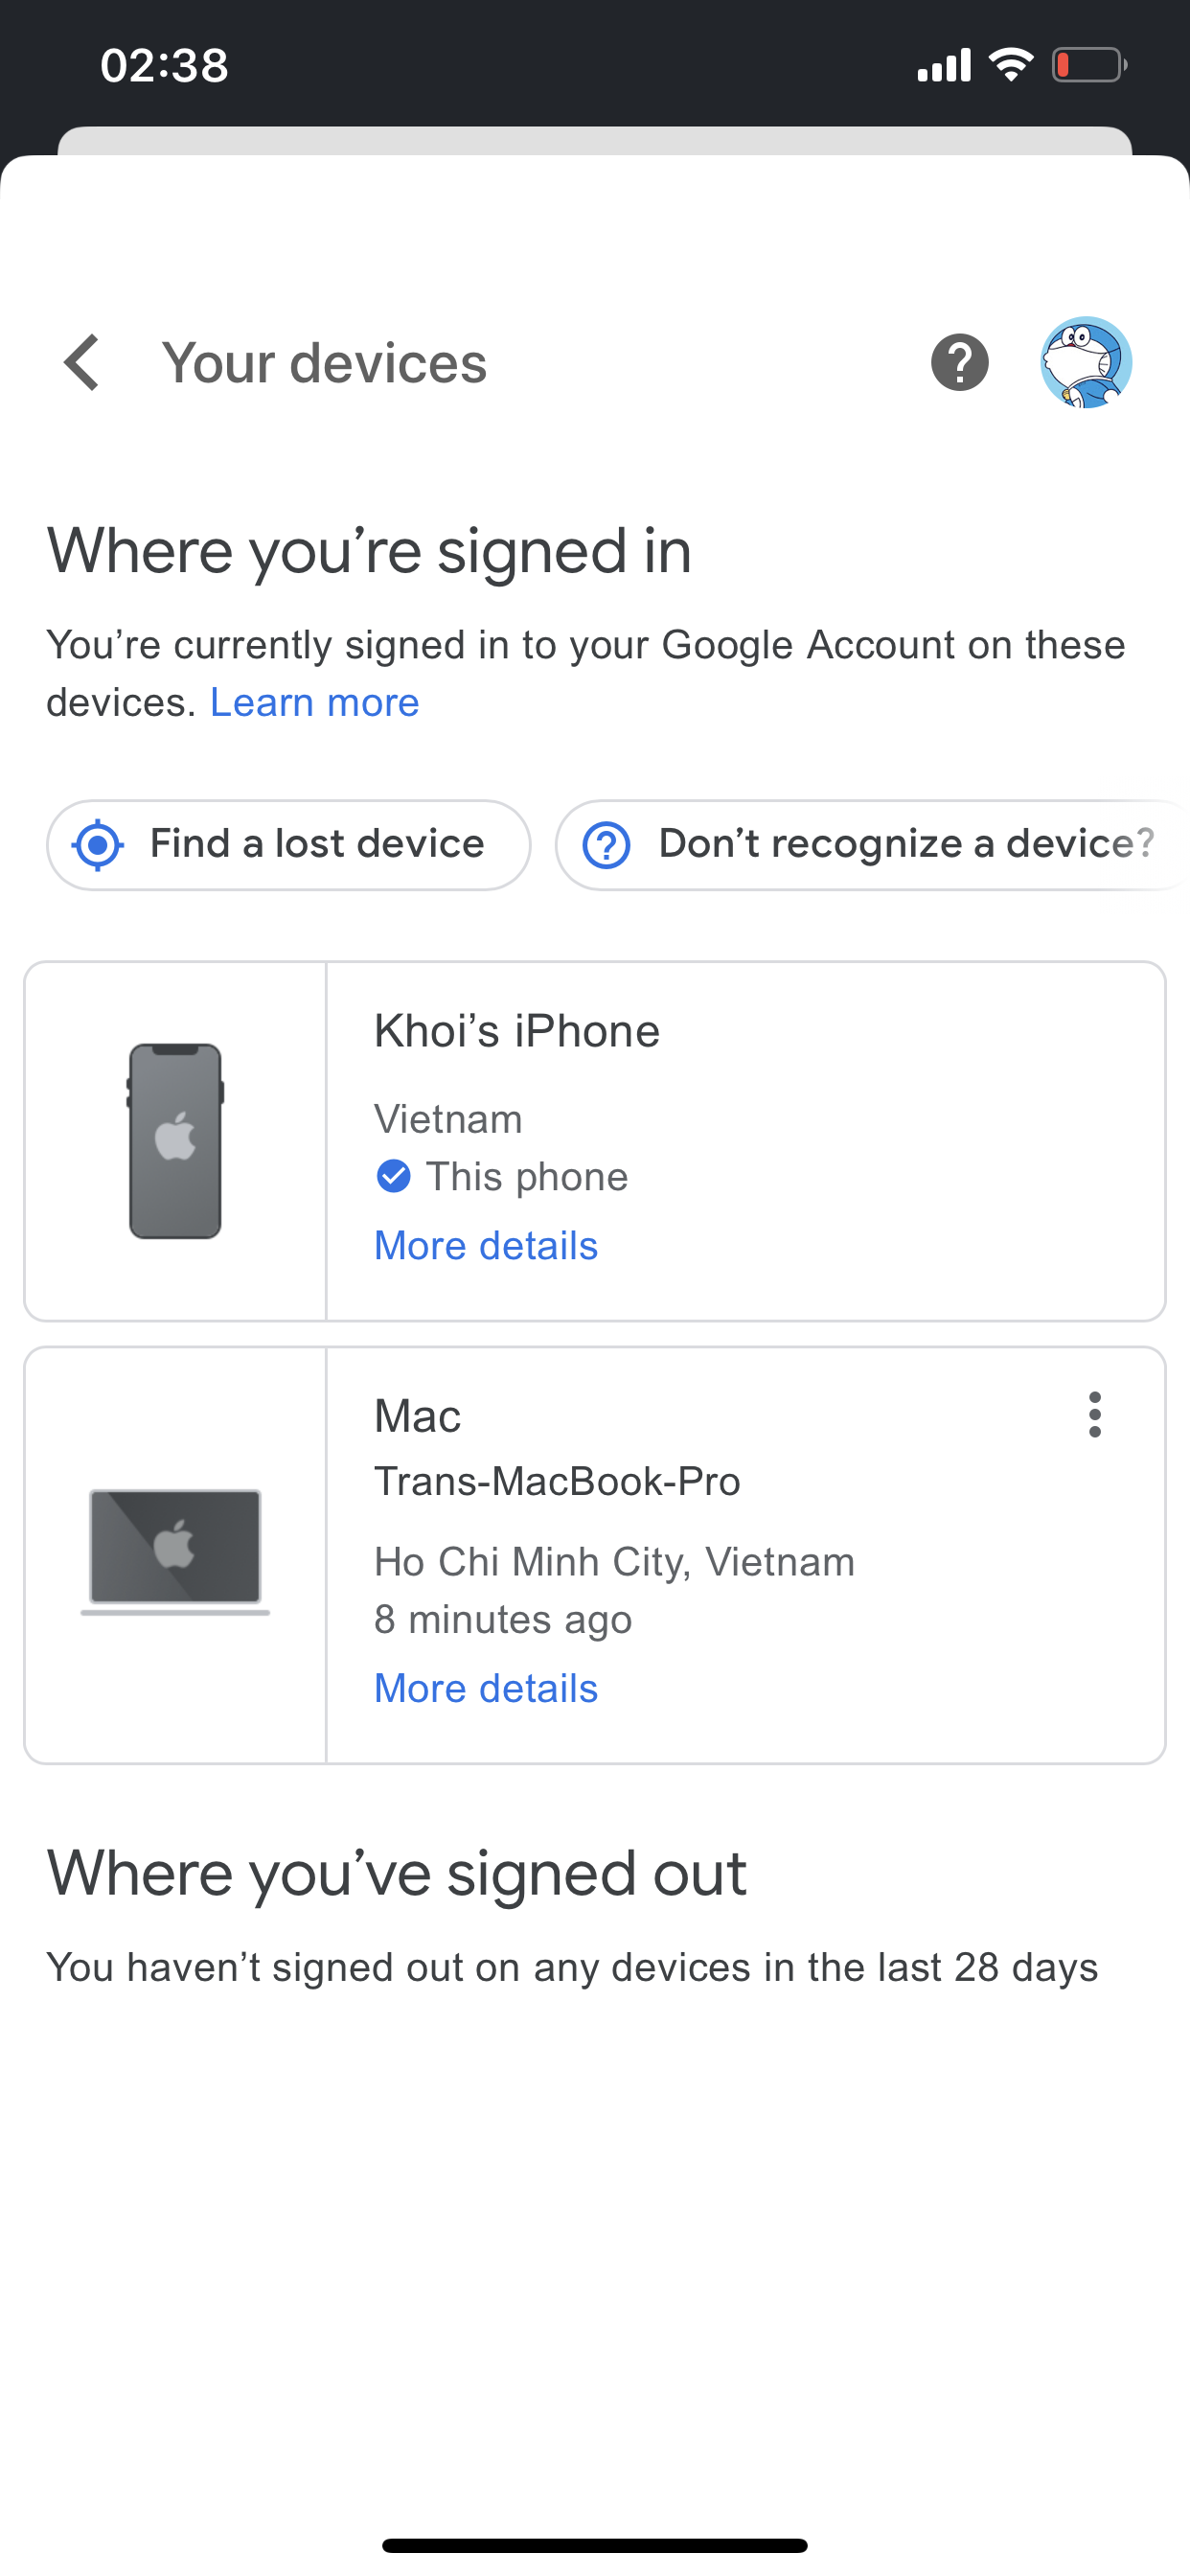Click the Learn more link
The image size is (1190, 2576).
314,702
